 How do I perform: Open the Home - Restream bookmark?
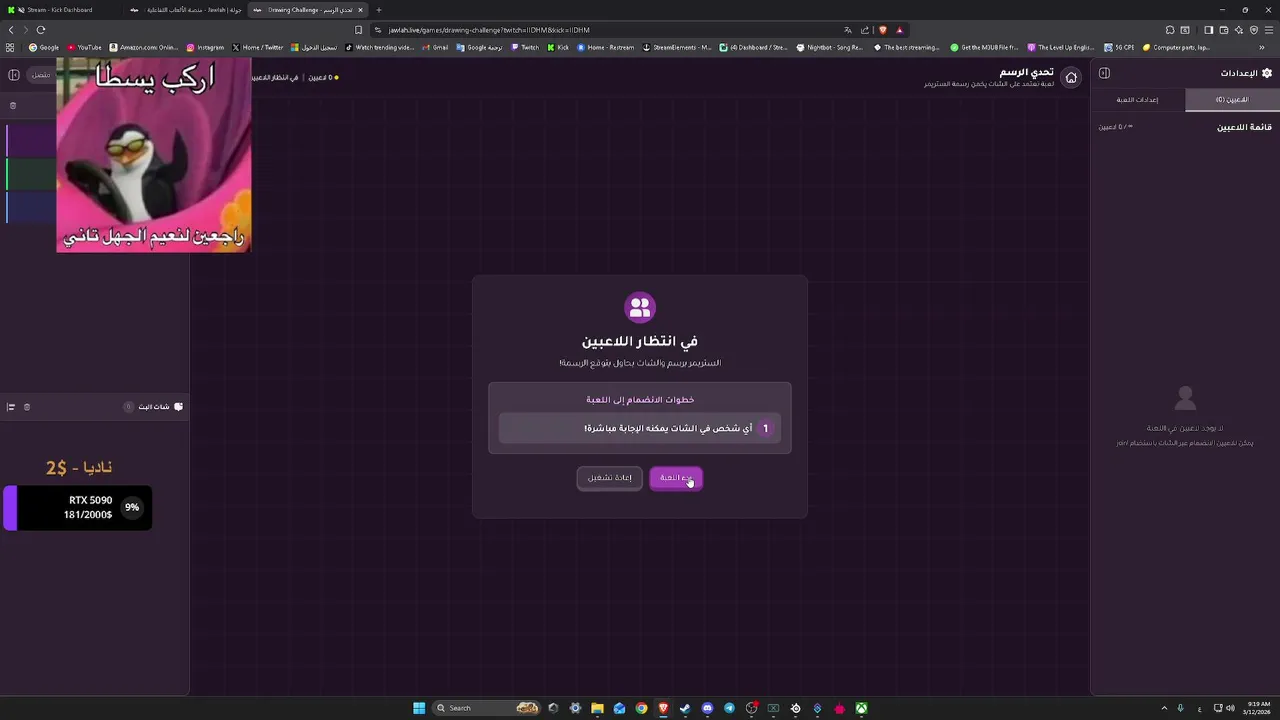coord(605,47)
